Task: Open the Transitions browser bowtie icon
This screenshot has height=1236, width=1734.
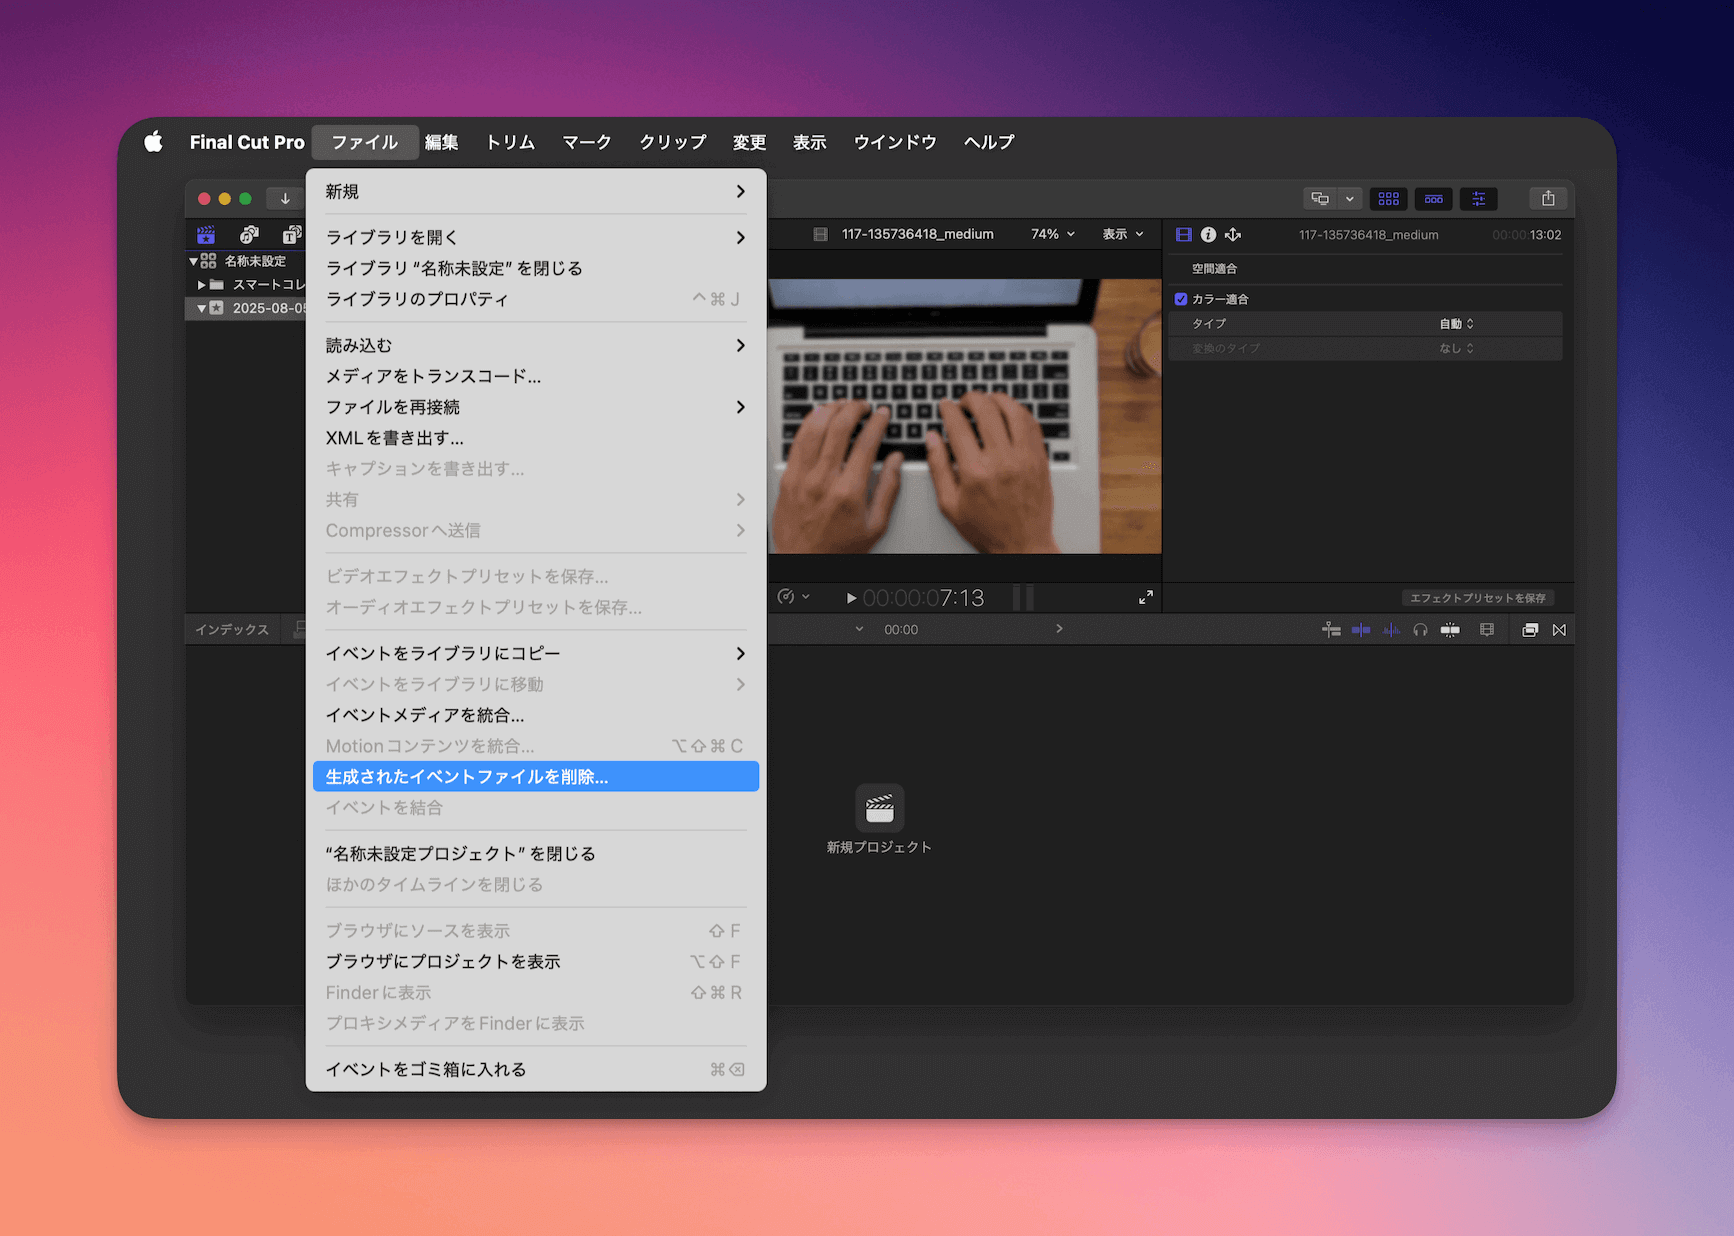Action: click(x=1559, y=630)
